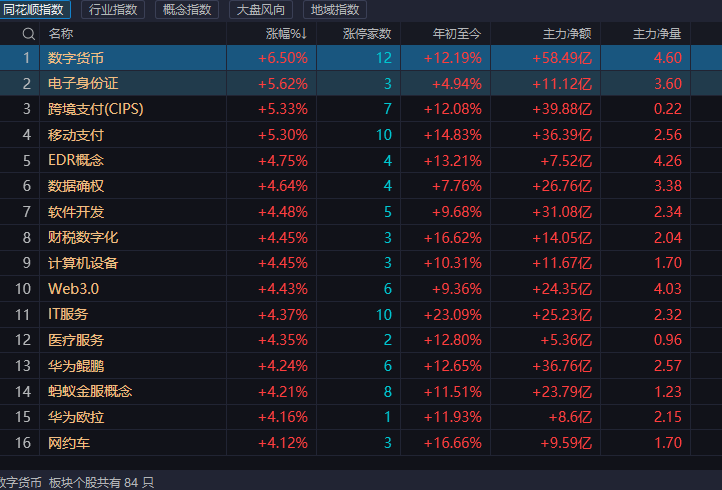Image resolution: width=722 pixels, height=490 pixels.
Task: Click 主力净量 column header
Action: (657, 34)
